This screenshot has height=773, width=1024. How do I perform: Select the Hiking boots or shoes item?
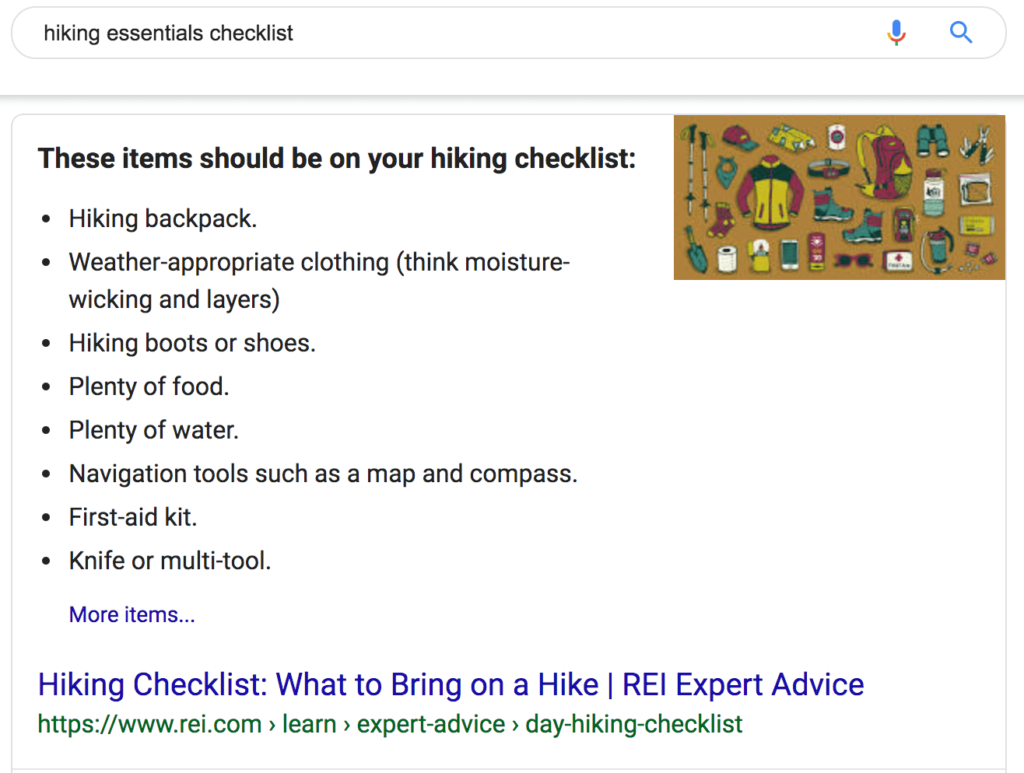[x=192, y=343]
